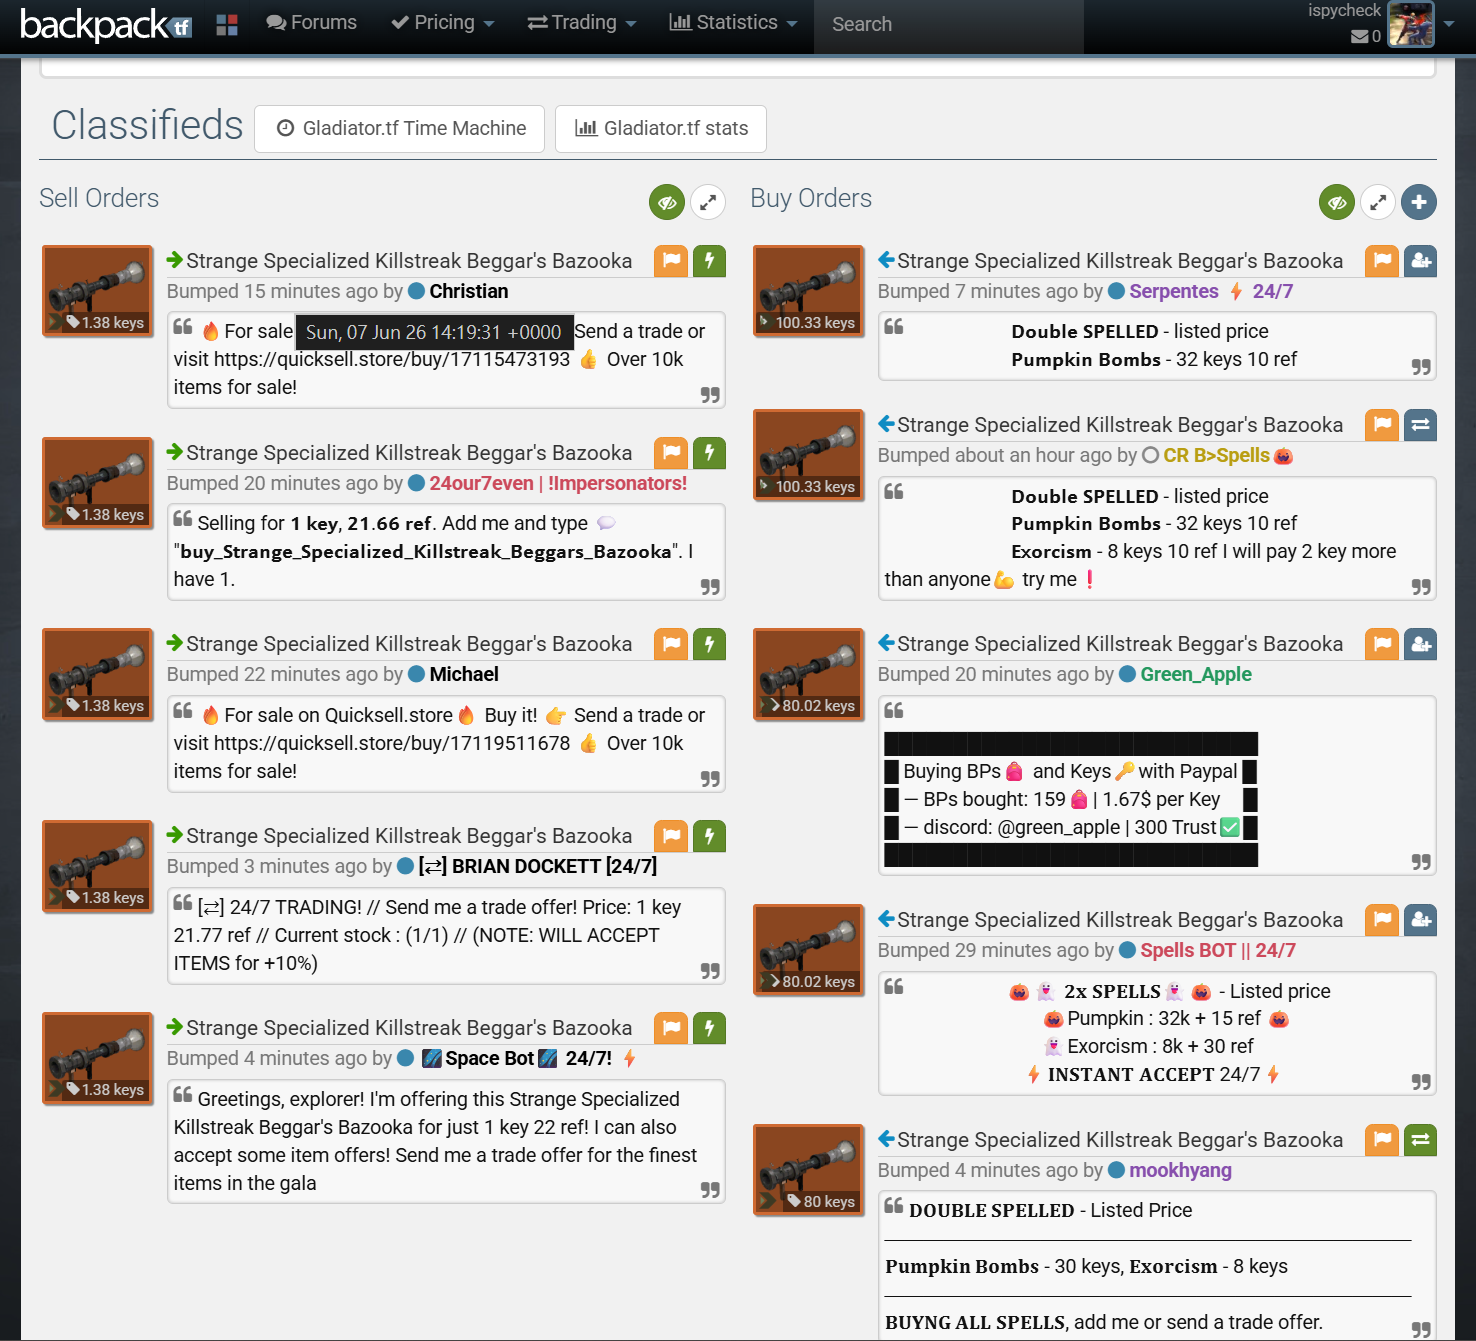Add Green_Apple as friend via user-plus icon
The image size is (1476, 1341).
pyautogui.click(x=1420, y=644)
